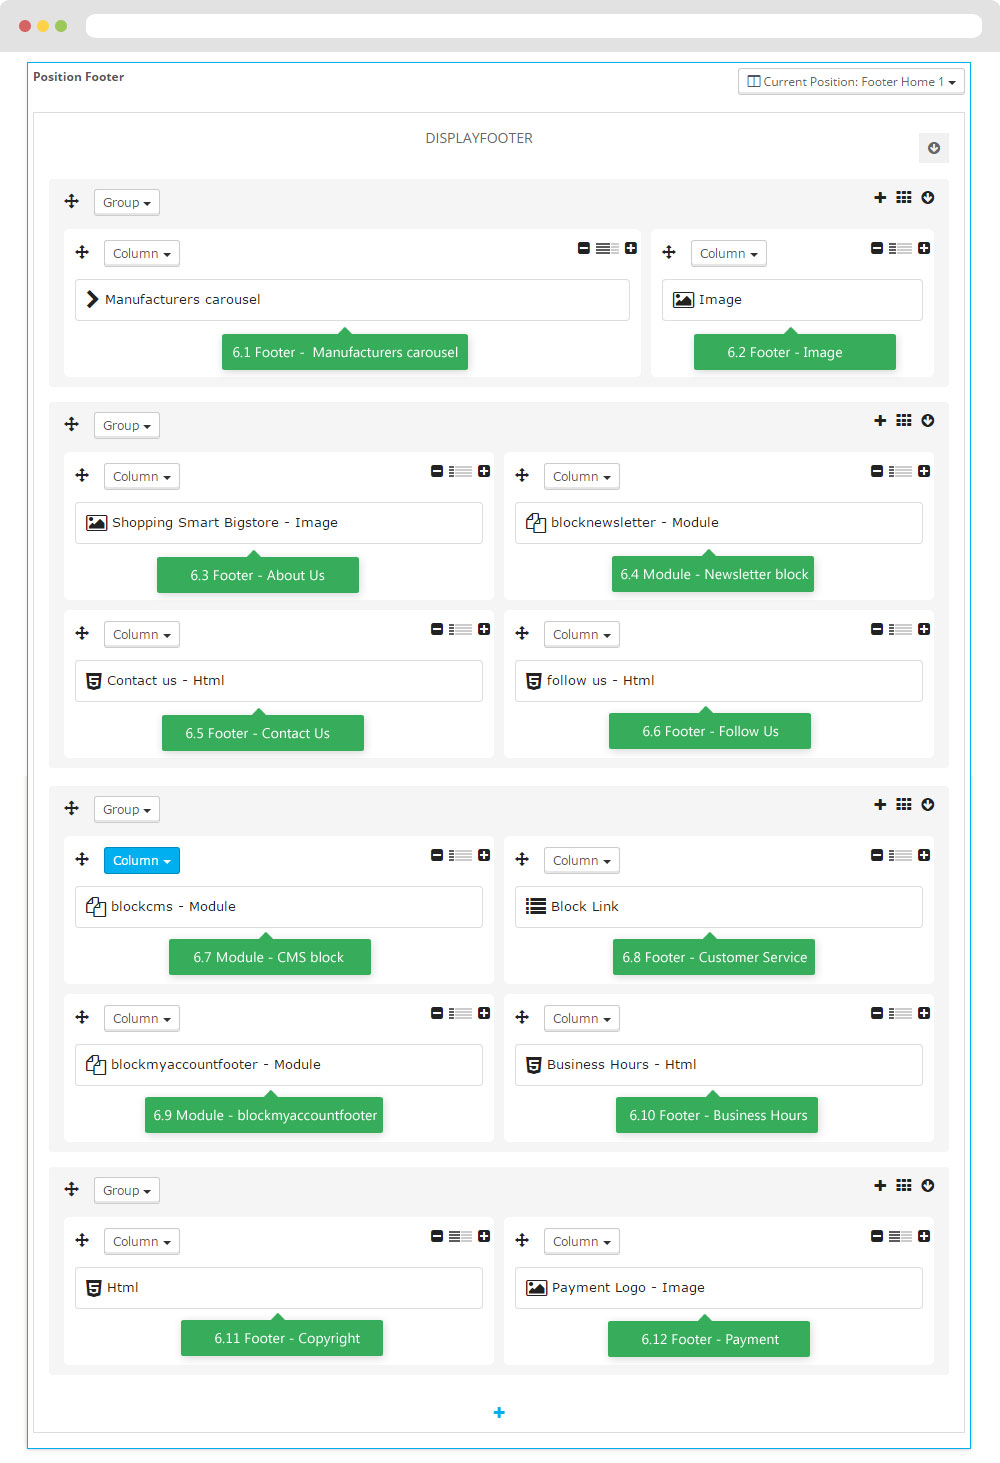Open first Group dropdown menu

coord(127,203)
